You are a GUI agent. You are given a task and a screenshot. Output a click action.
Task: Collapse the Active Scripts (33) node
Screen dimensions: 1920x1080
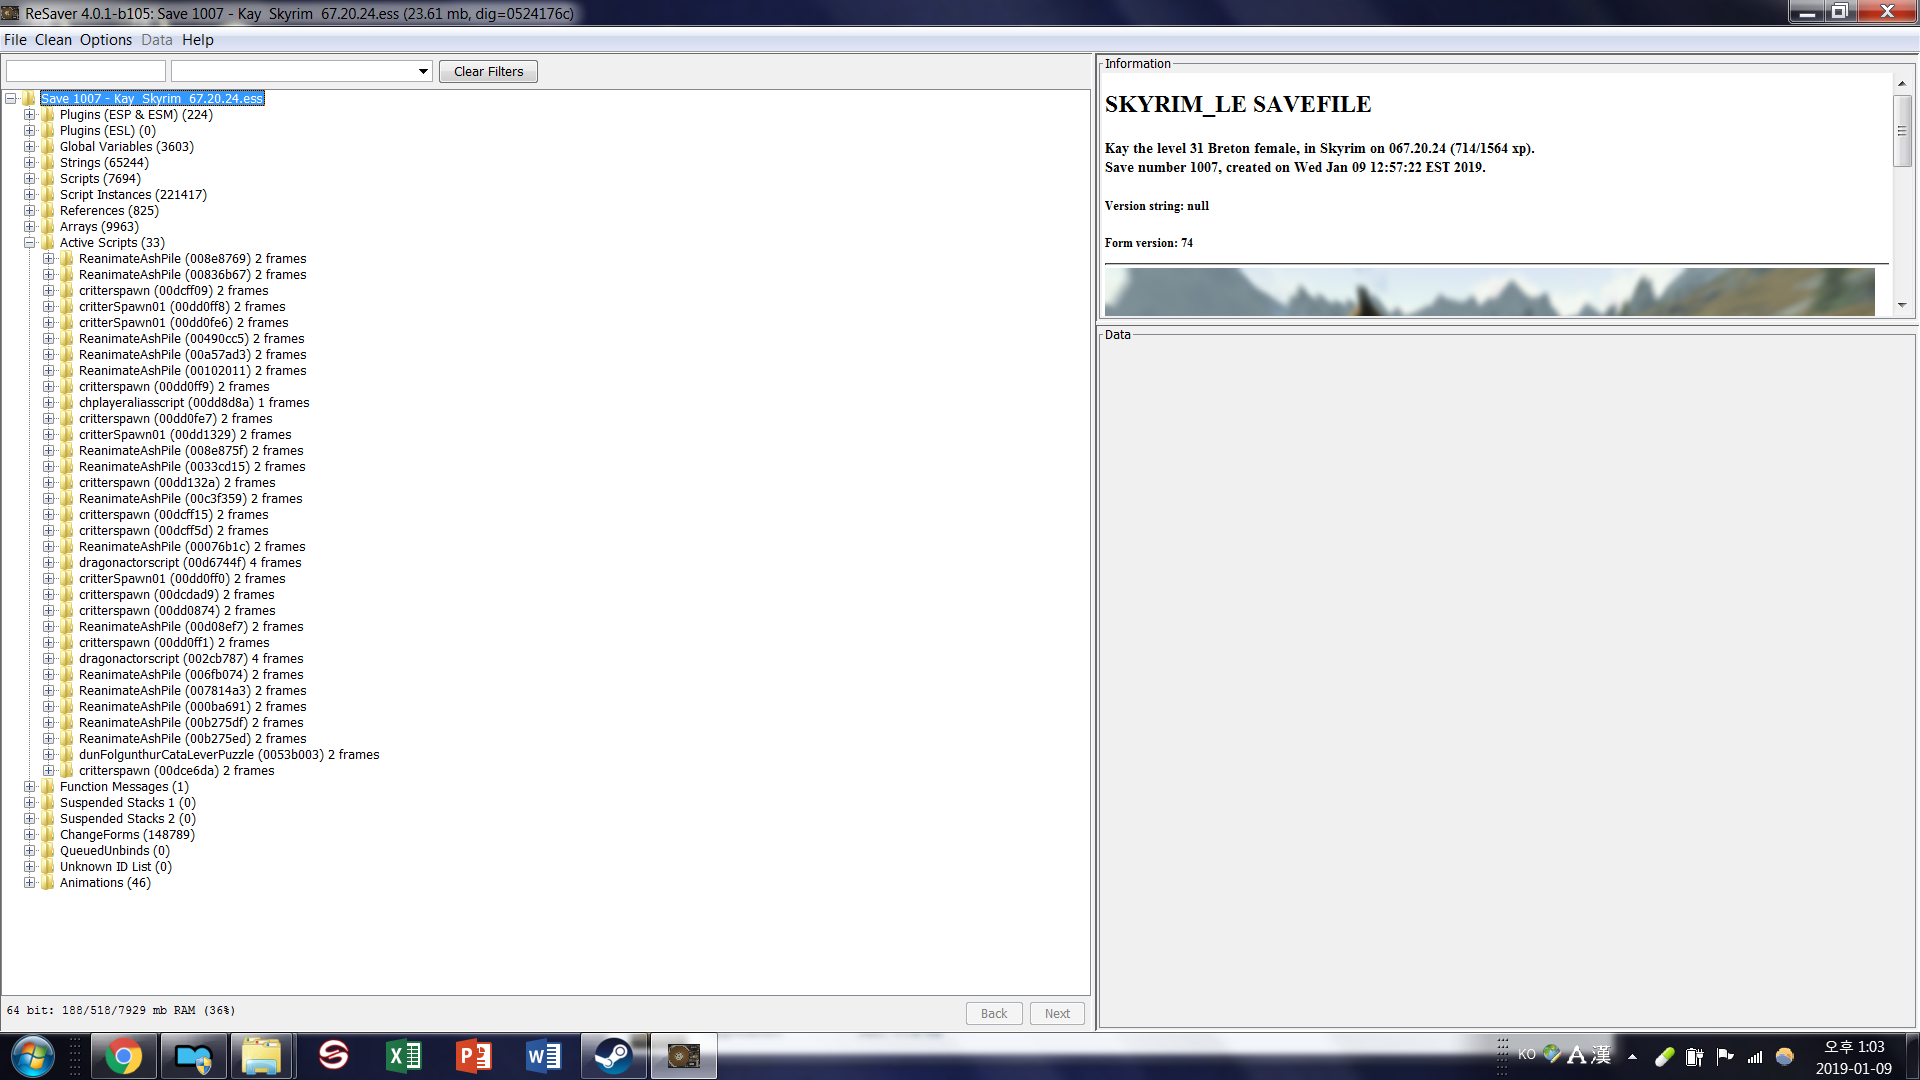point(30,243)
